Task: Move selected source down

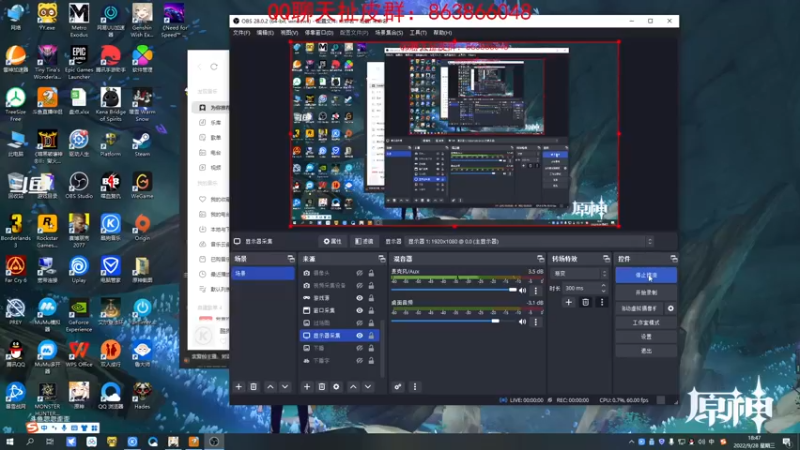Action: 368,387
